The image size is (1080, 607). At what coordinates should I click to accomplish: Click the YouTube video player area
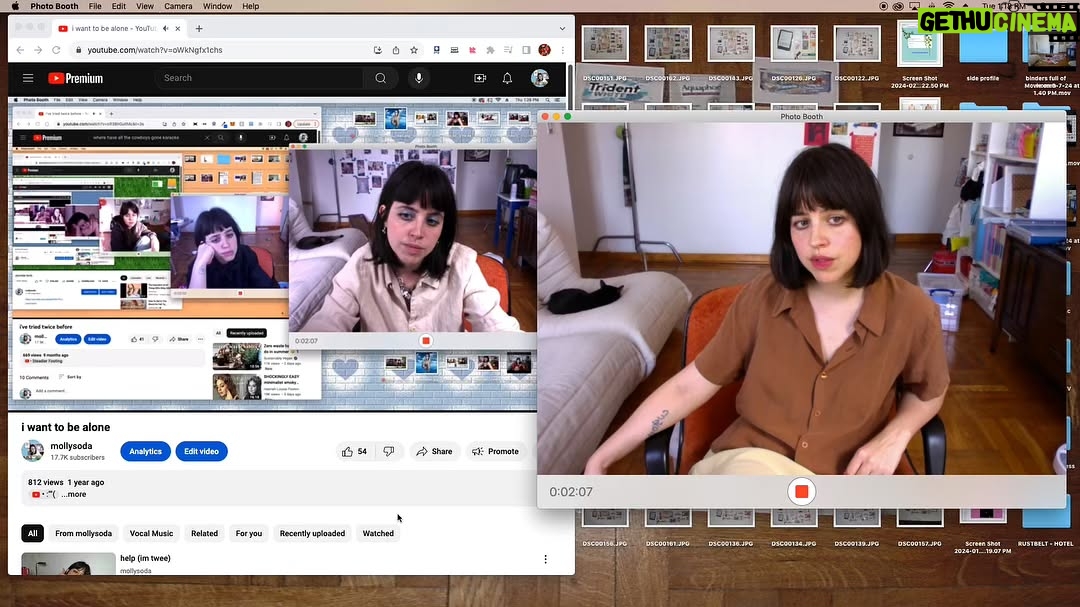tap(272, 254)
